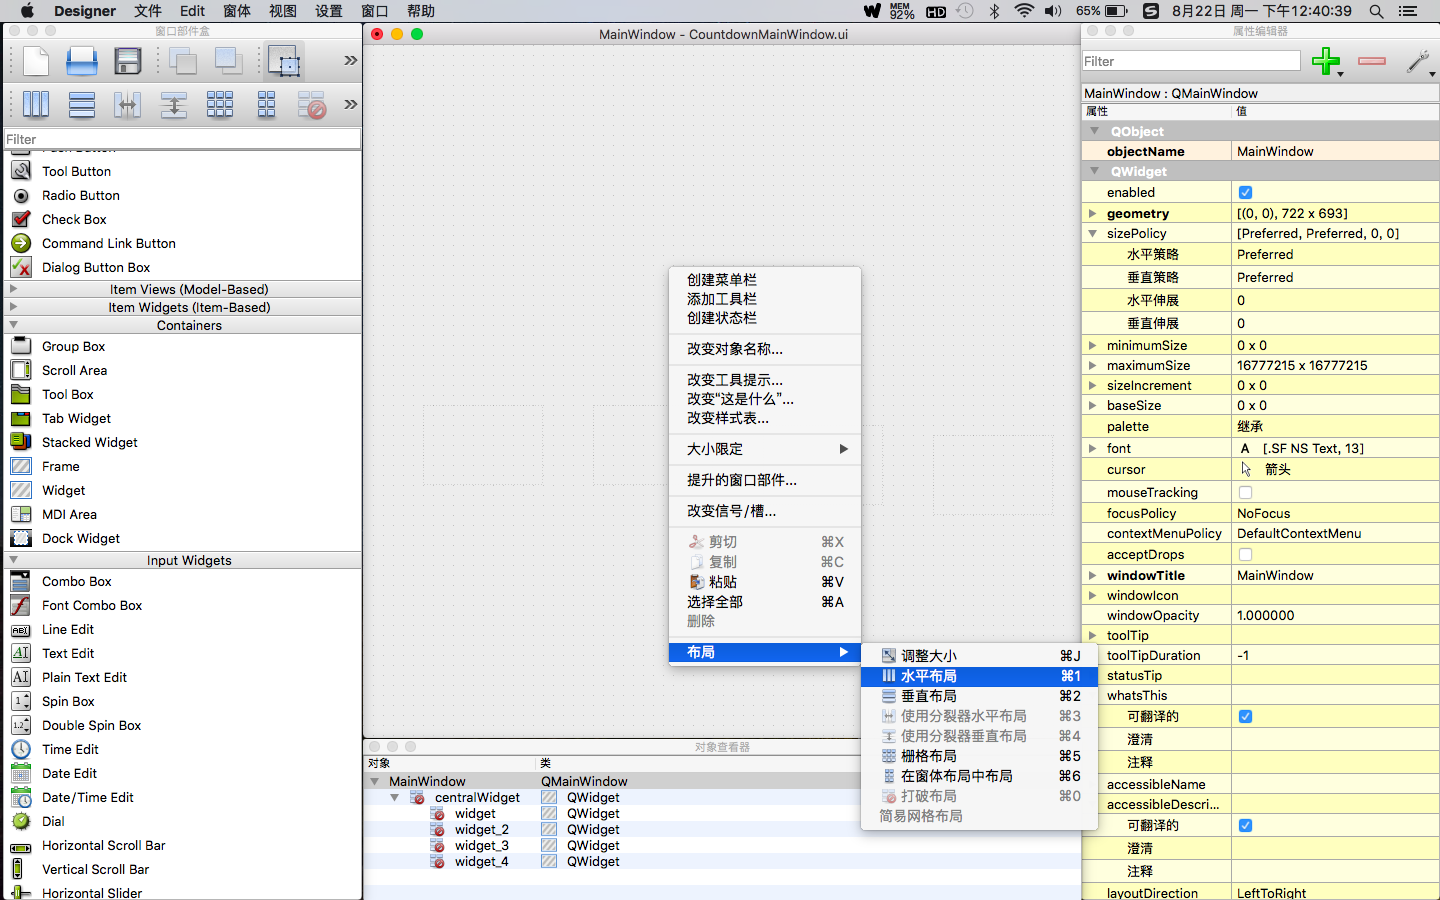The width and height of the screenshot is (1440, 900).
Task: Select the Command Link Button widget
Action: pyautogui.click(x=108, y=243)
